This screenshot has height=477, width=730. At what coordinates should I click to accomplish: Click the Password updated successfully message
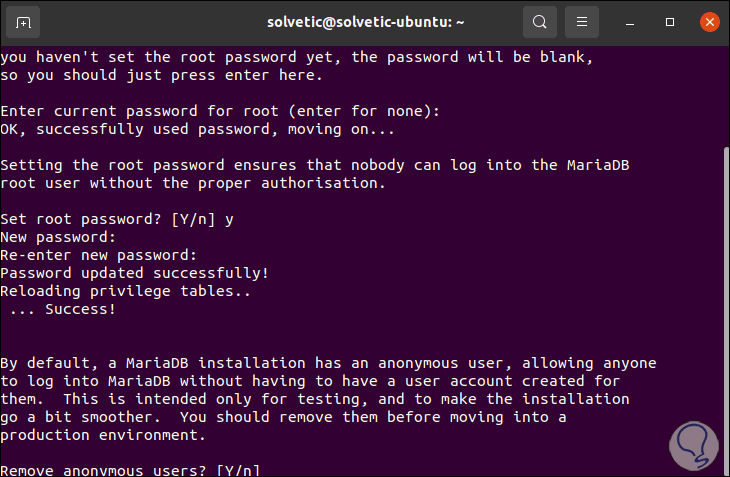coord(134,273)
